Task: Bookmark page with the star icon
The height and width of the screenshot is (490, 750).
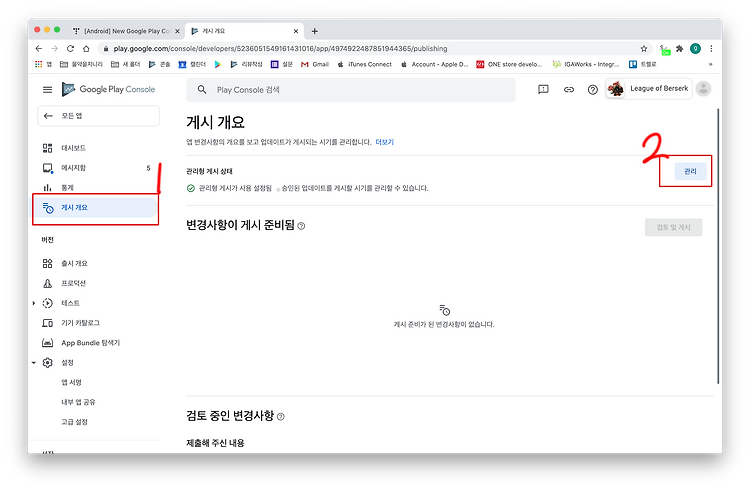Action: 644,48
